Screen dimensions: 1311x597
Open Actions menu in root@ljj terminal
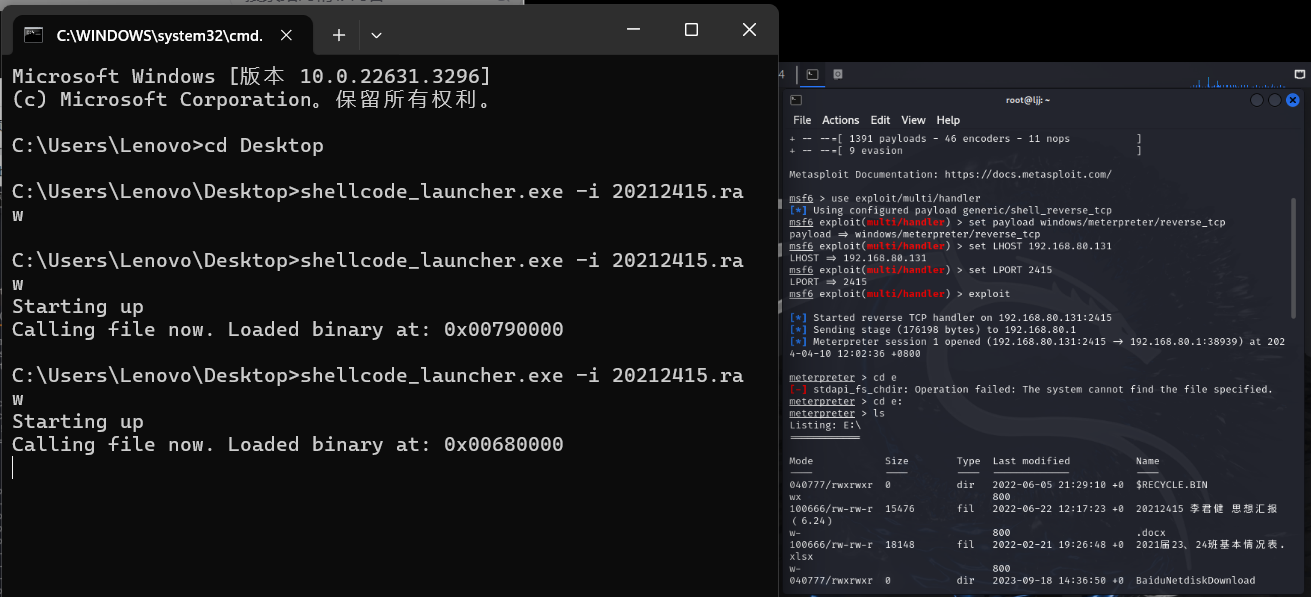[x=840, y=120]
